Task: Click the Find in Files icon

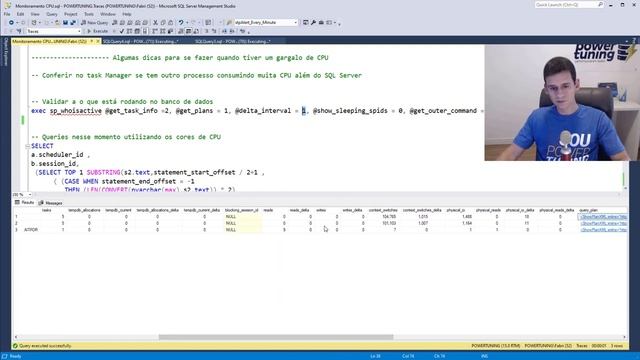Action: pyautogui.click(x=229, y=22)
